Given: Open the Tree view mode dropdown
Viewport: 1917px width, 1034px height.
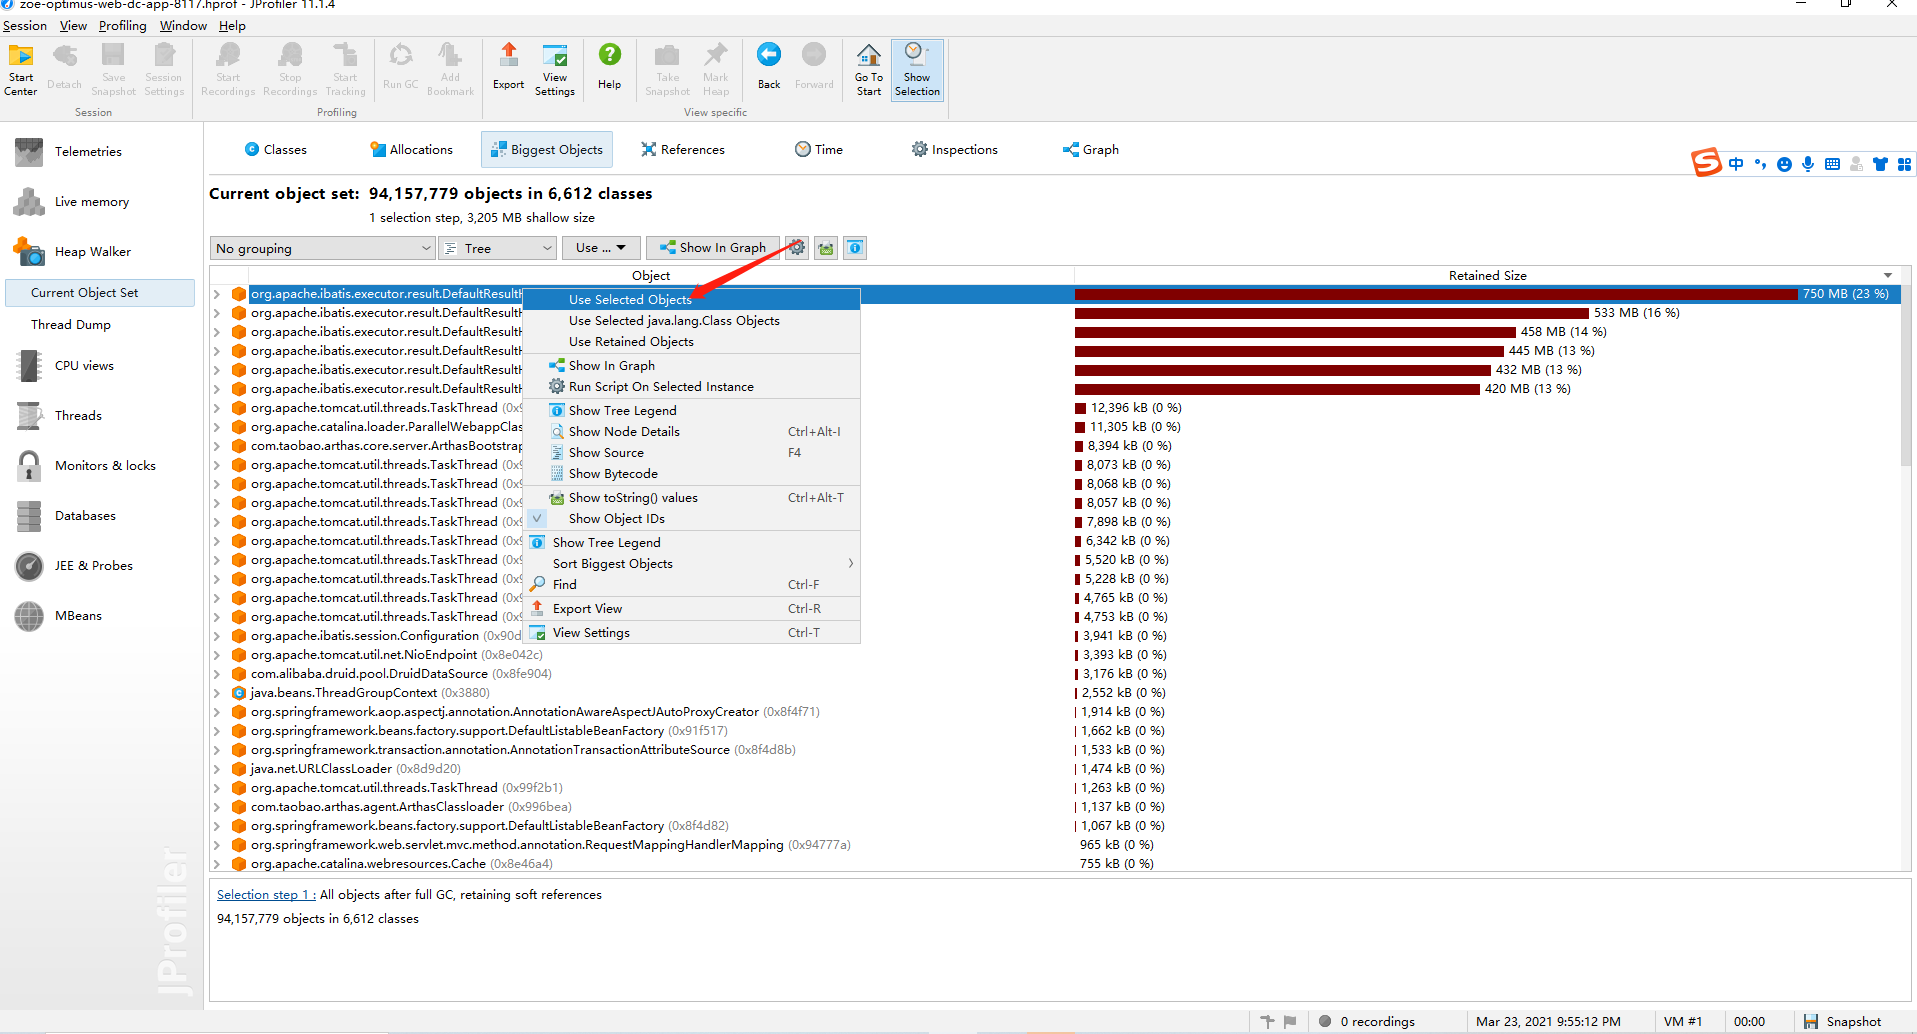Looking at the screenshot, I should coord(498,248).
